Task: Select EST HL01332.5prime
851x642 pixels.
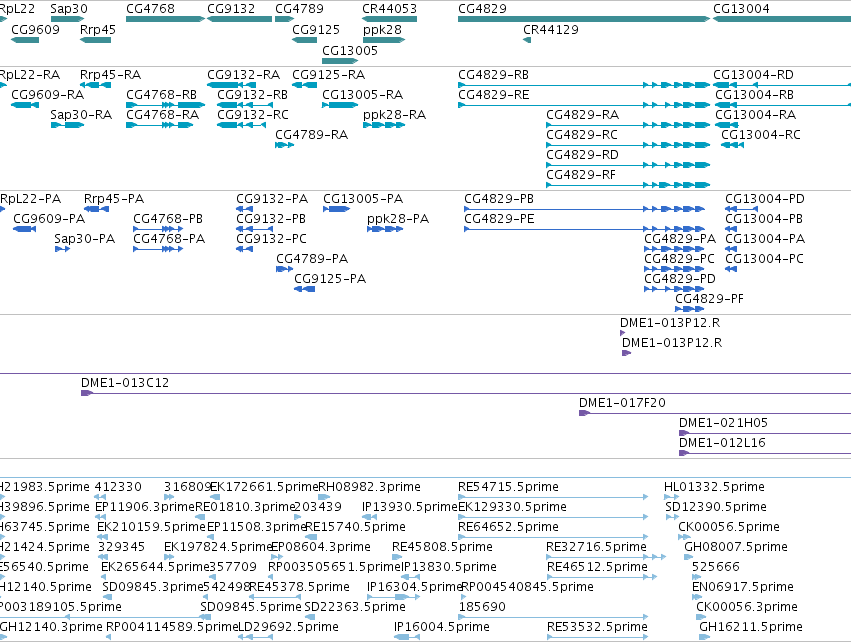Action: coord(671,497)
